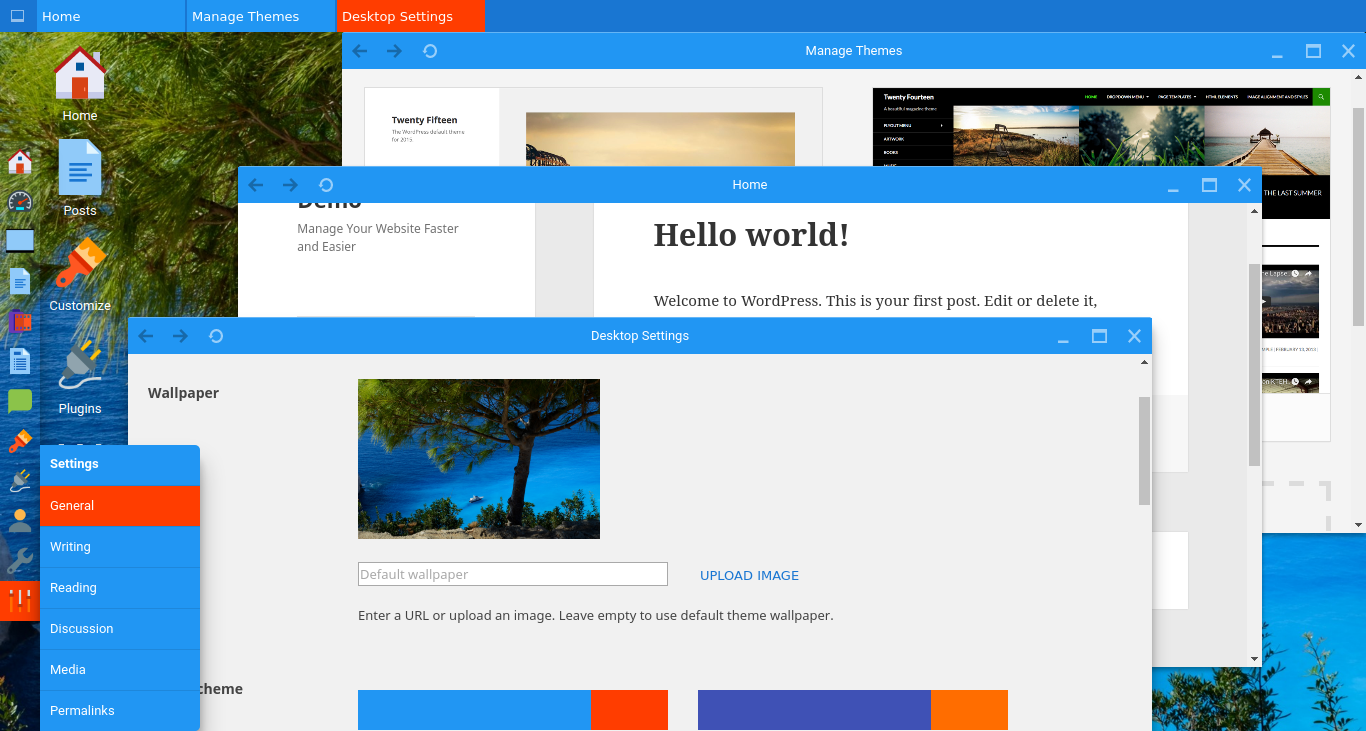Select Discussion in the Settings flyout menu
This screenshot has height=731, width=1366.
pos(120,629)
